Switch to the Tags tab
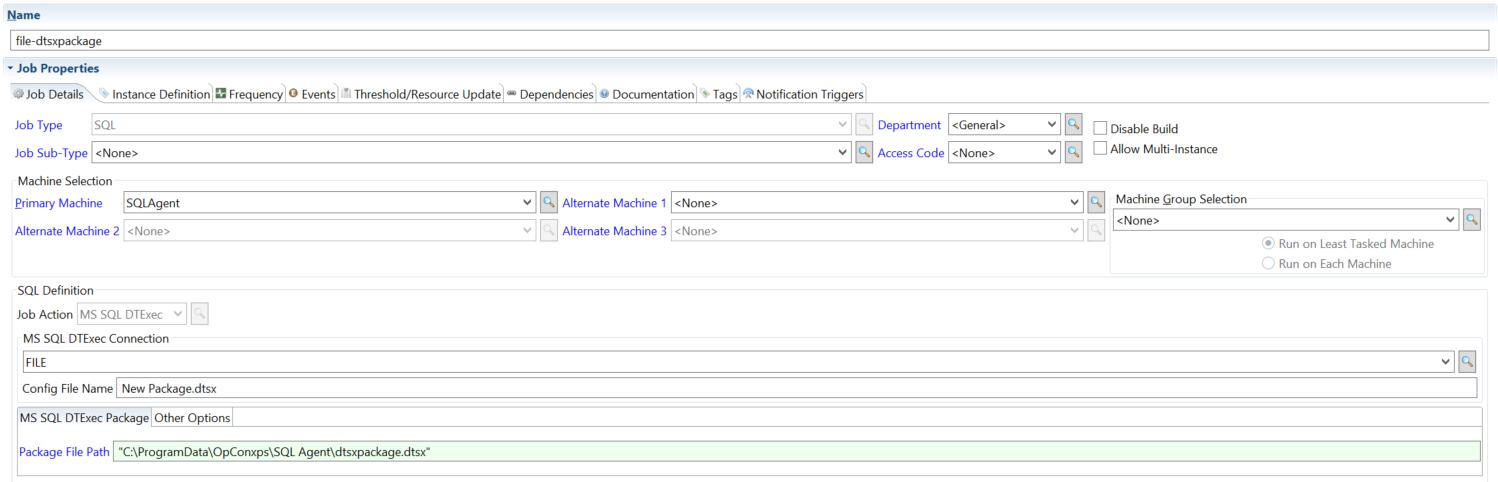This screenshot has height=482, width=1498. pos(718,94)
